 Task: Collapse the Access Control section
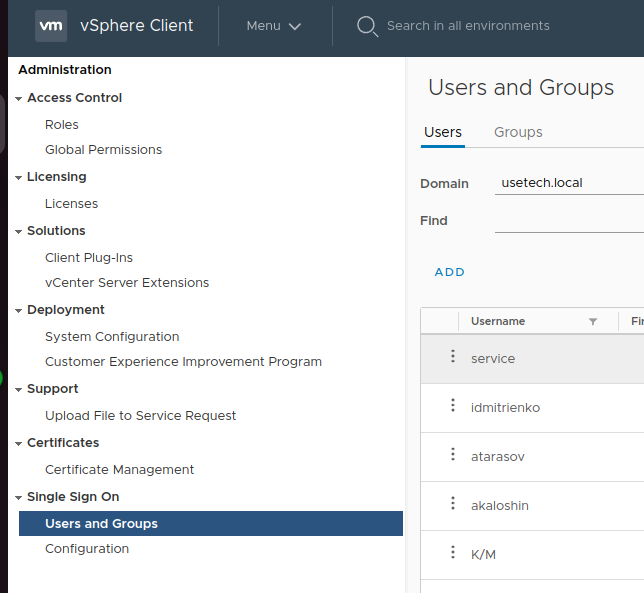point(18,99)
